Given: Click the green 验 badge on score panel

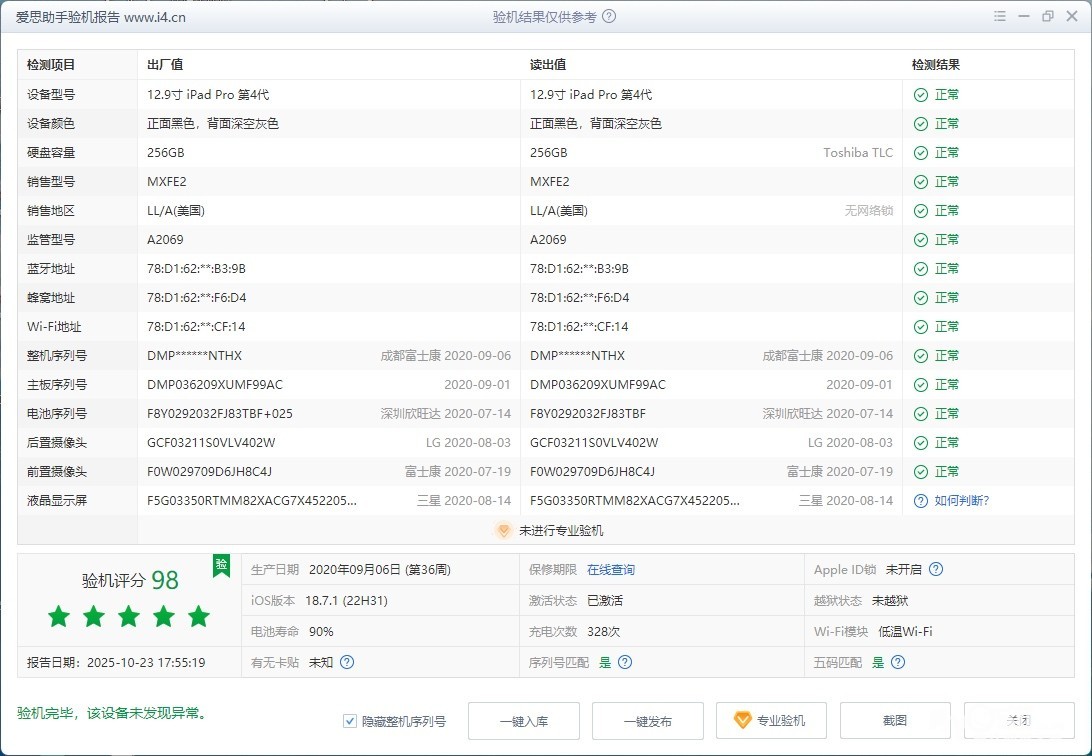Looking at the screenshot, I should 221,565.
